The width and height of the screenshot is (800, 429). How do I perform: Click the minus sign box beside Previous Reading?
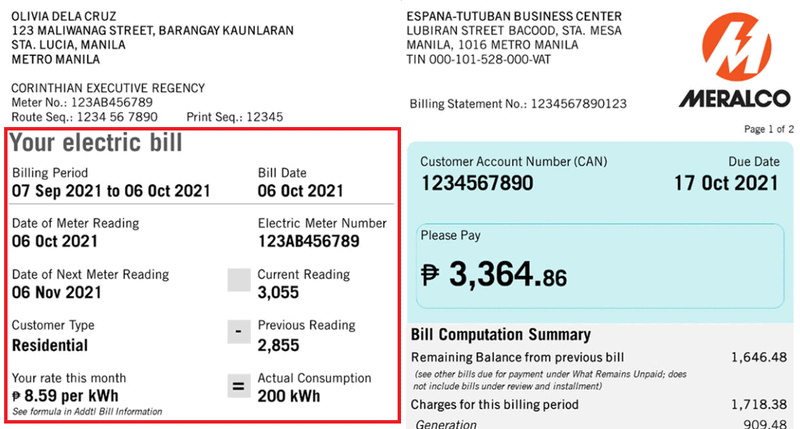click(239, 332)
